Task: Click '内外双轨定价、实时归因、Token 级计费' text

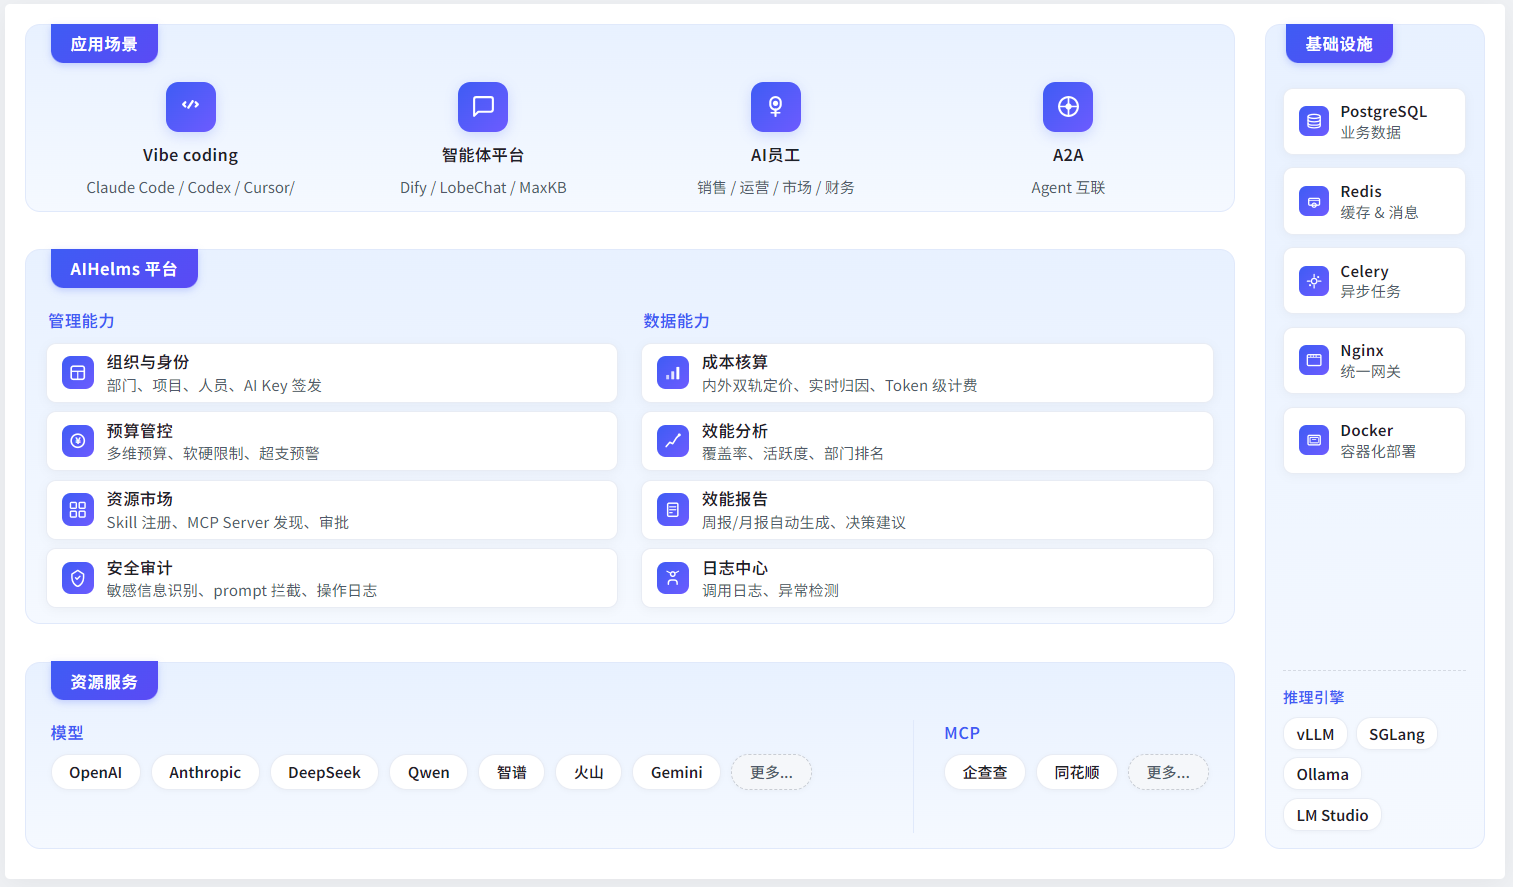Action: pyautogui.click(x=839, y=385)
